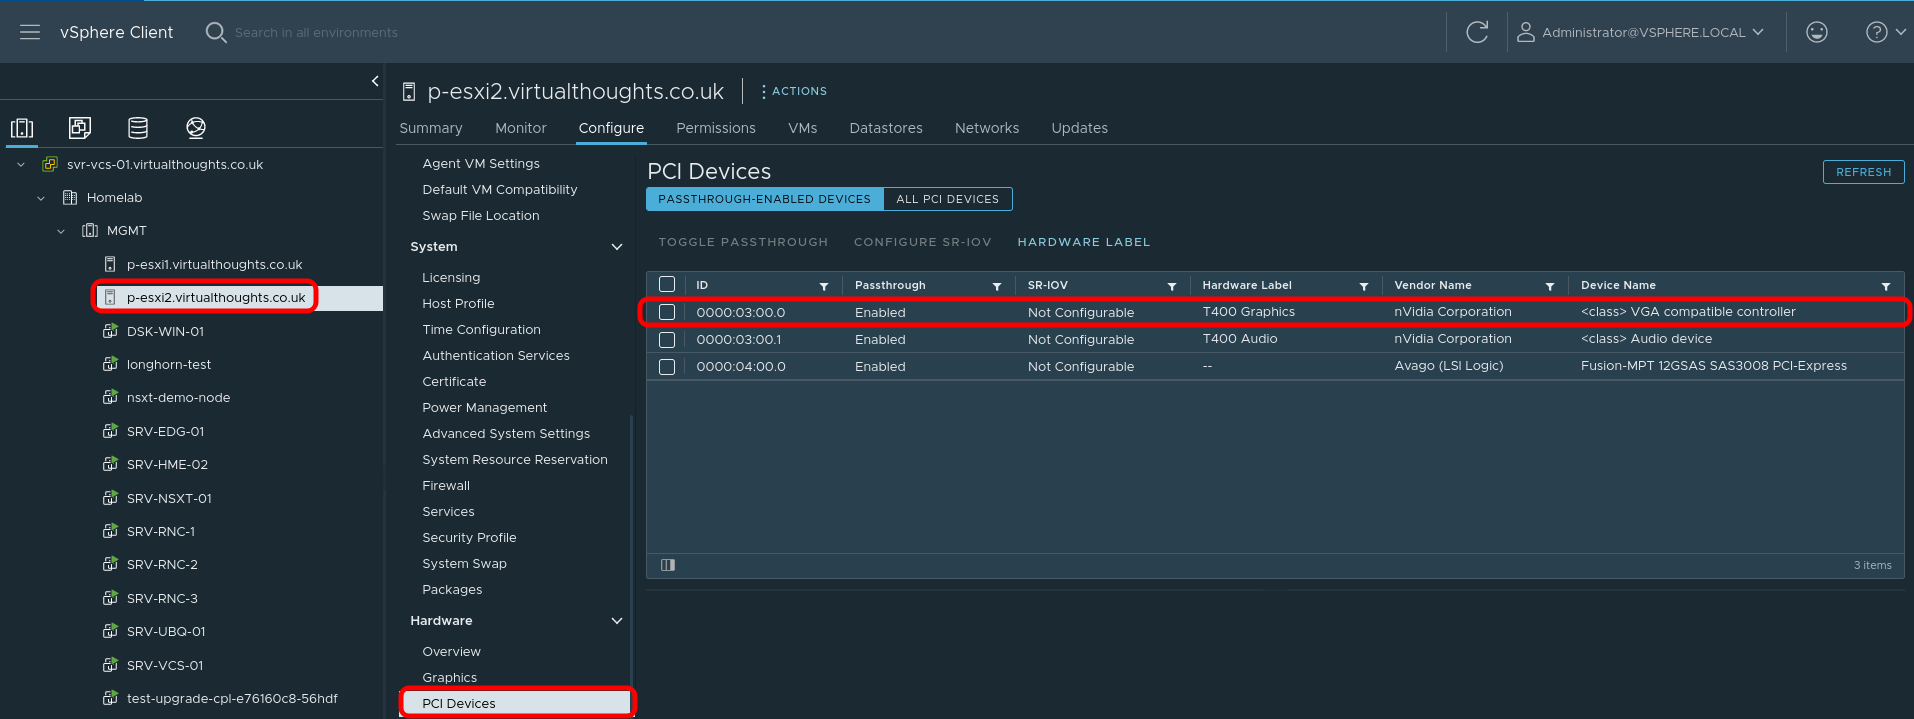The width and height of the screenshot is (1914, 719).
Task: Open the Device Name column filter
Action: (x=1886, y=286)
